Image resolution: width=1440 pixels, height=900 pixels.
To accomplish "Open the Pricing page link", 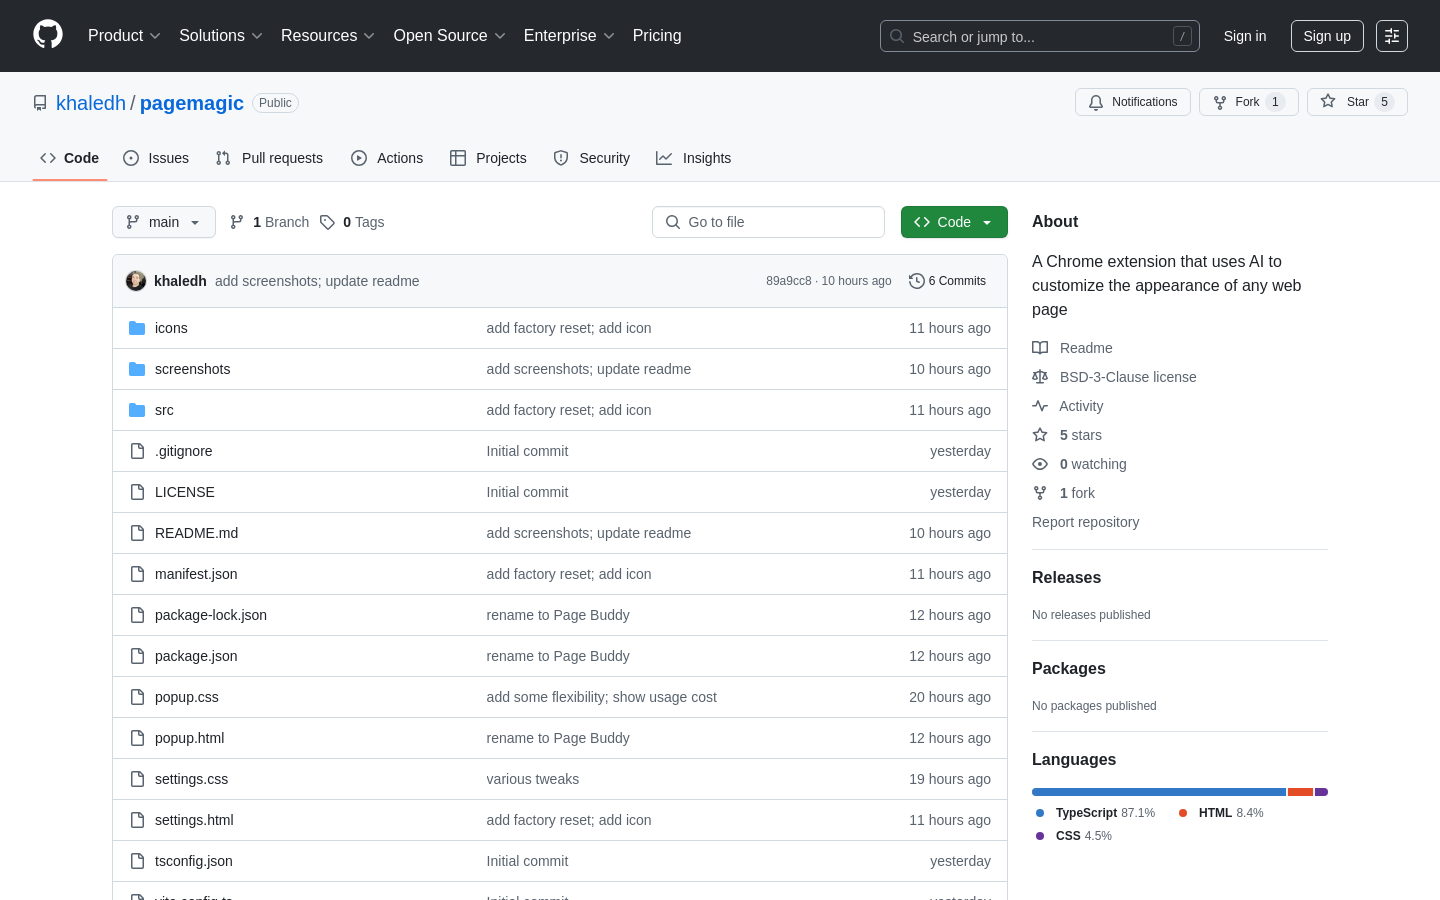I will pos(657,36).
